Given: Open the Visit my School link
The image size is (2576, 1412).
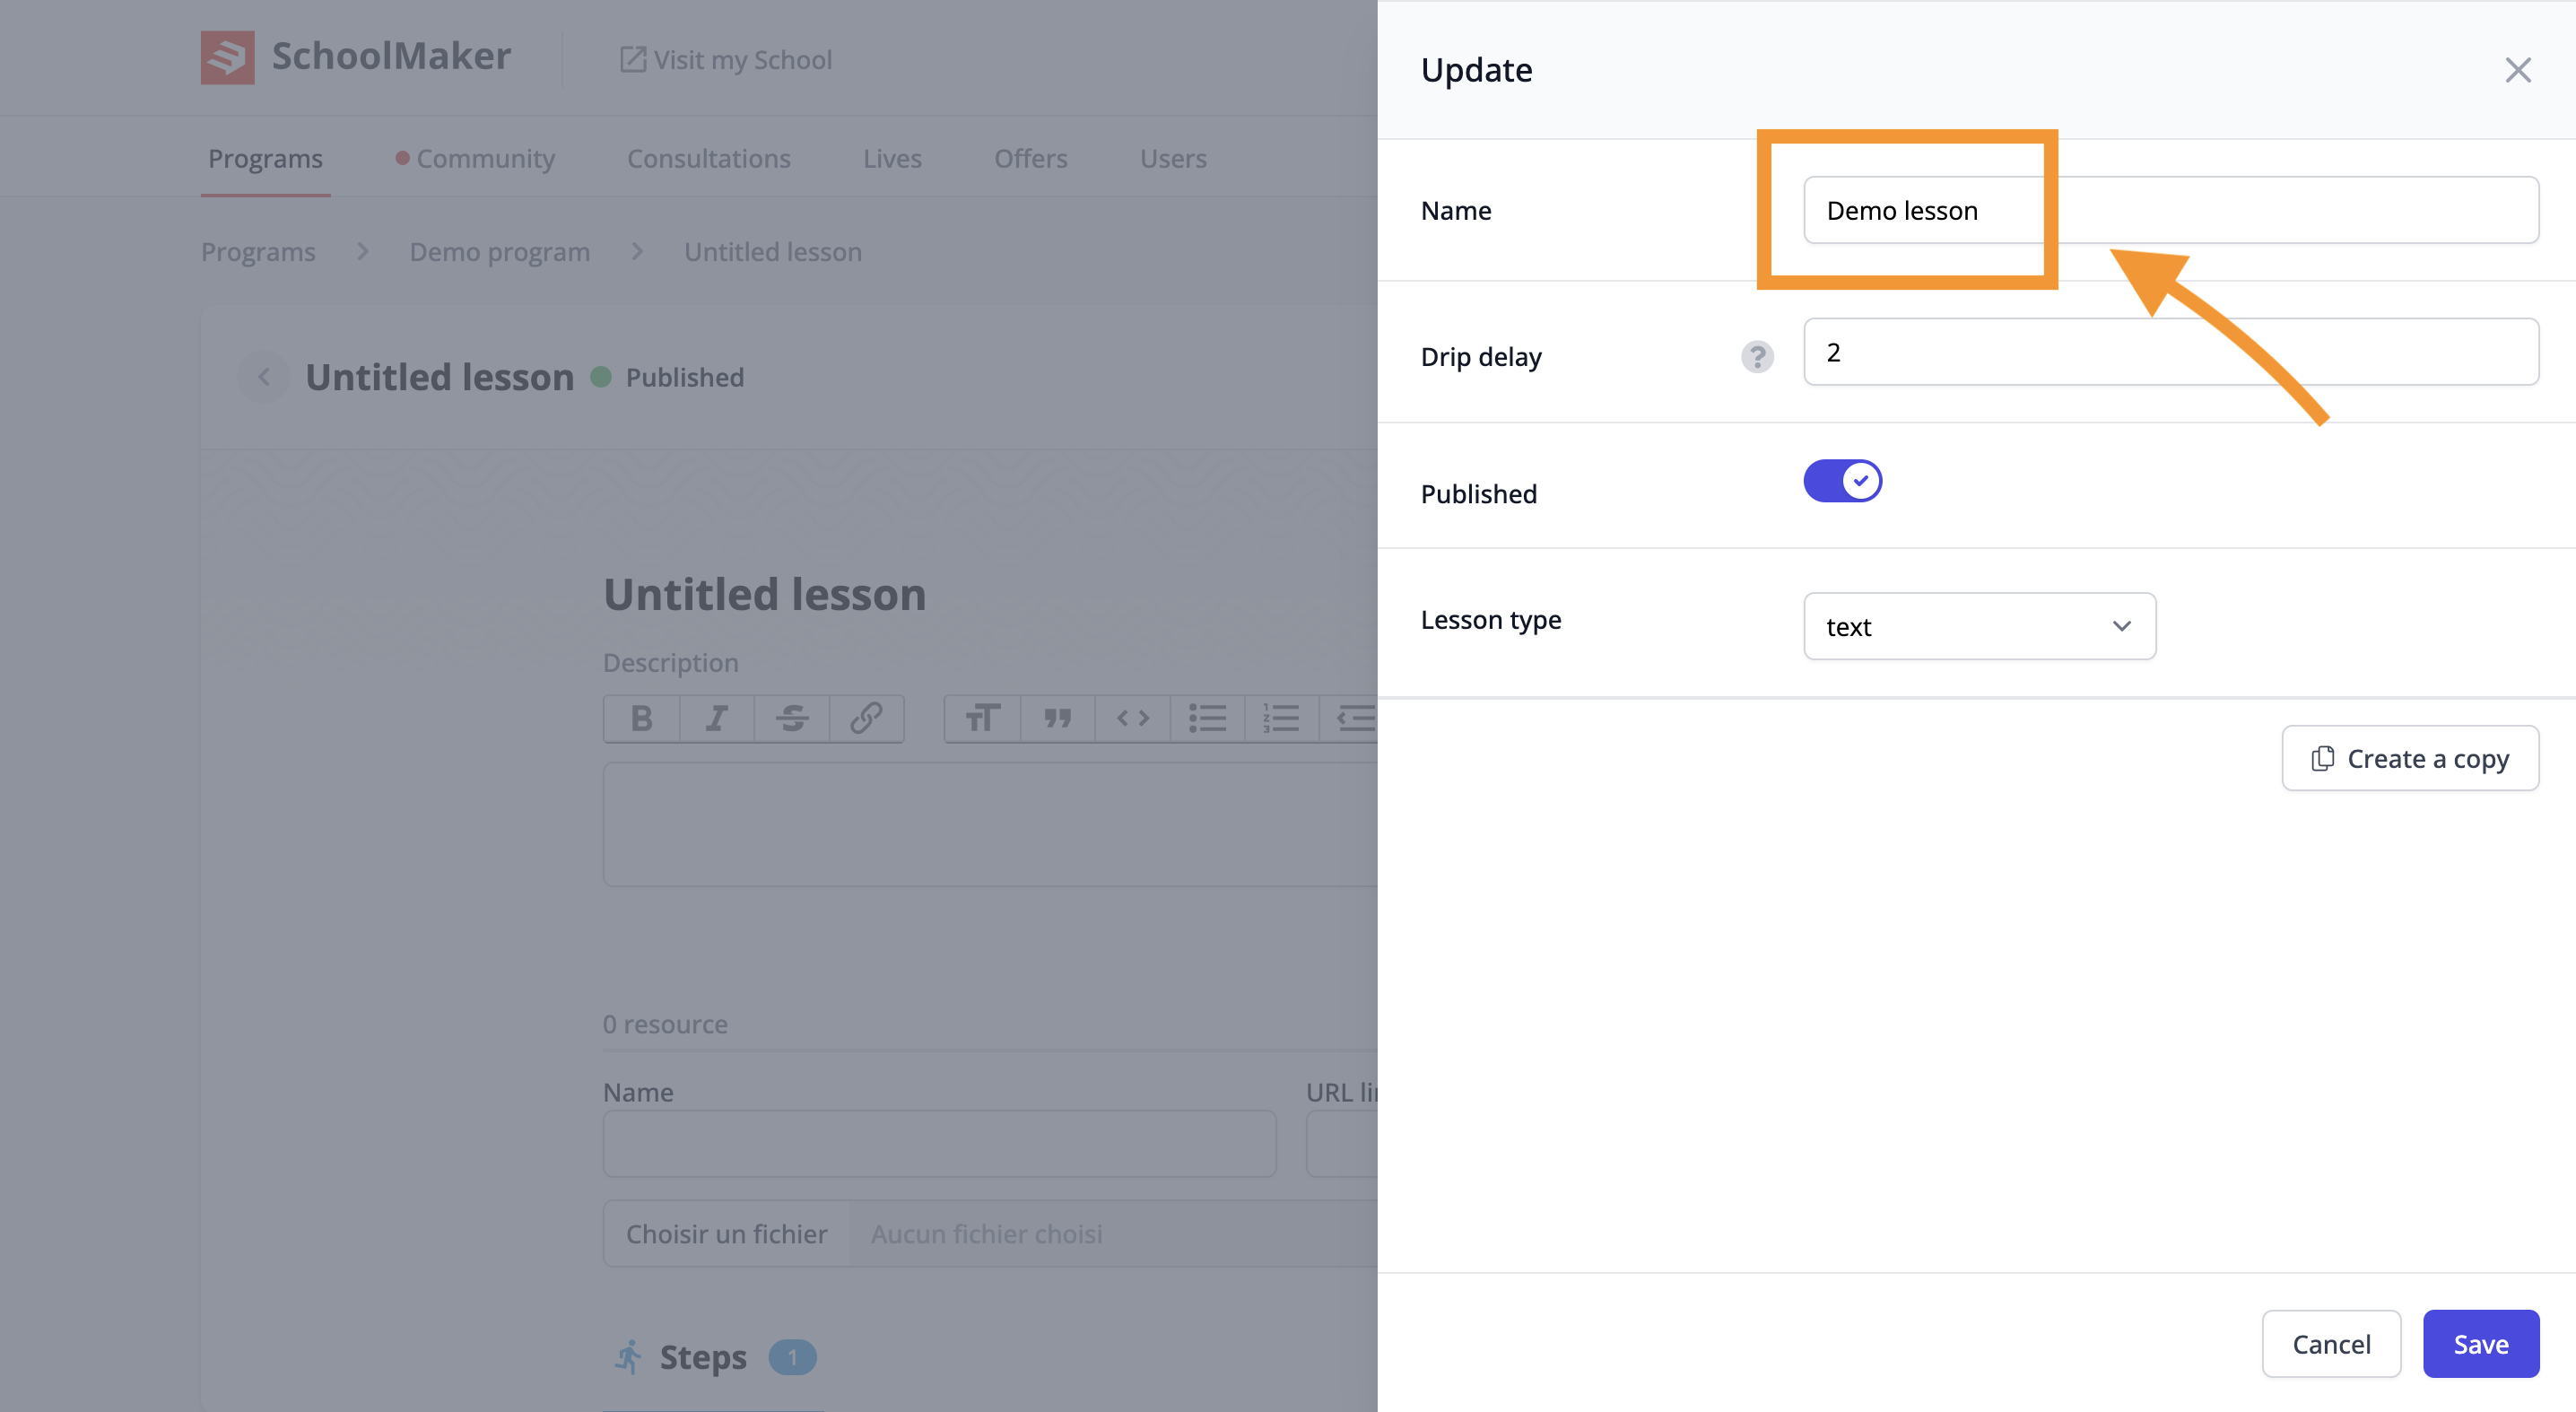Looking at the screenshot, I should coord(726,60).
